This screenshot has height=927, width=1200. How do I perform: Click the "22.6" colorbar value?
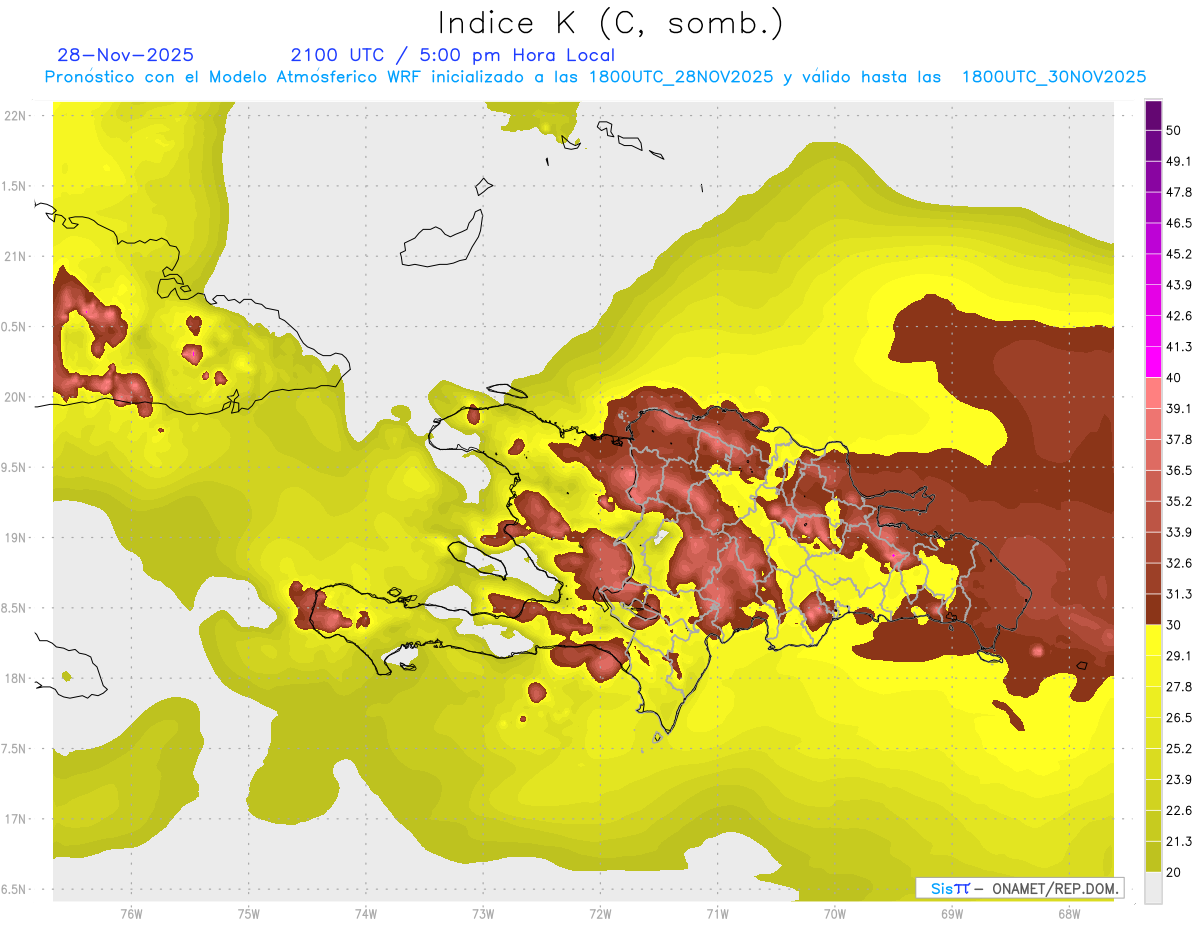[1179, 811]
